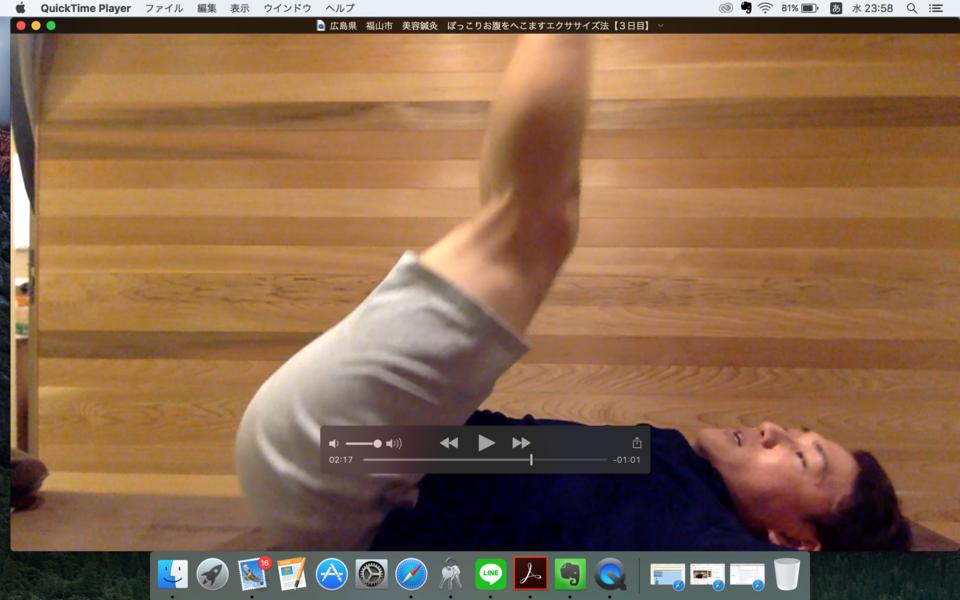Open LINE from the Dock
Screen dimensions: 960x600
click(490, 574)
